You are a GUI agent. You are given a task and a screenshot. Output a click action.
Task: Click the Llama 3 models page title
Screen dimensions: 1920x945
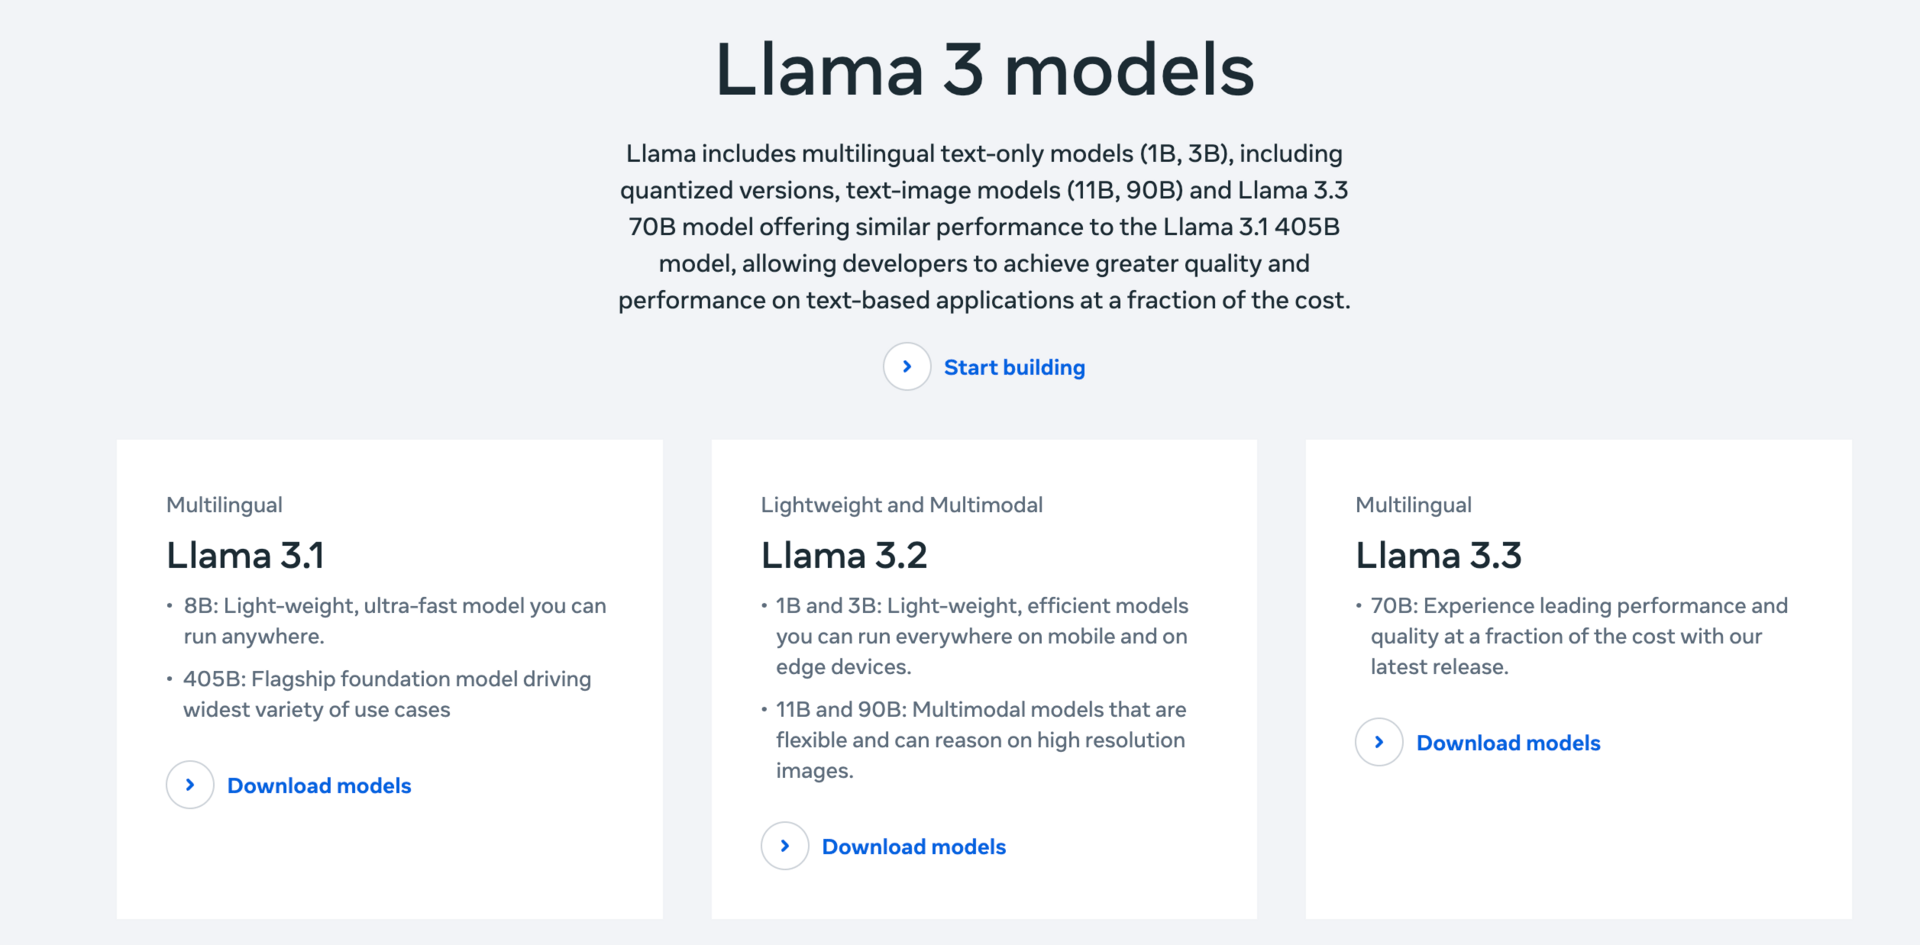984,70
